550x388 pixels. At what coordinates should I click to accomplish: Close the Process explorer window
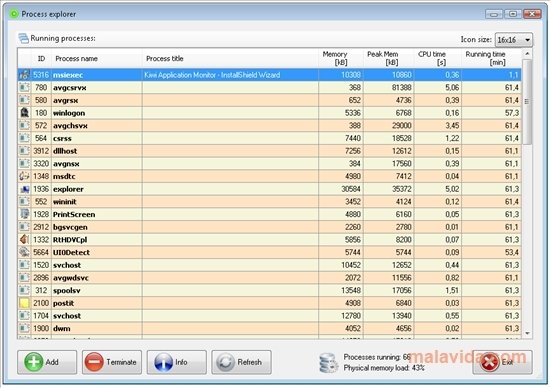[x=532, y=14]
